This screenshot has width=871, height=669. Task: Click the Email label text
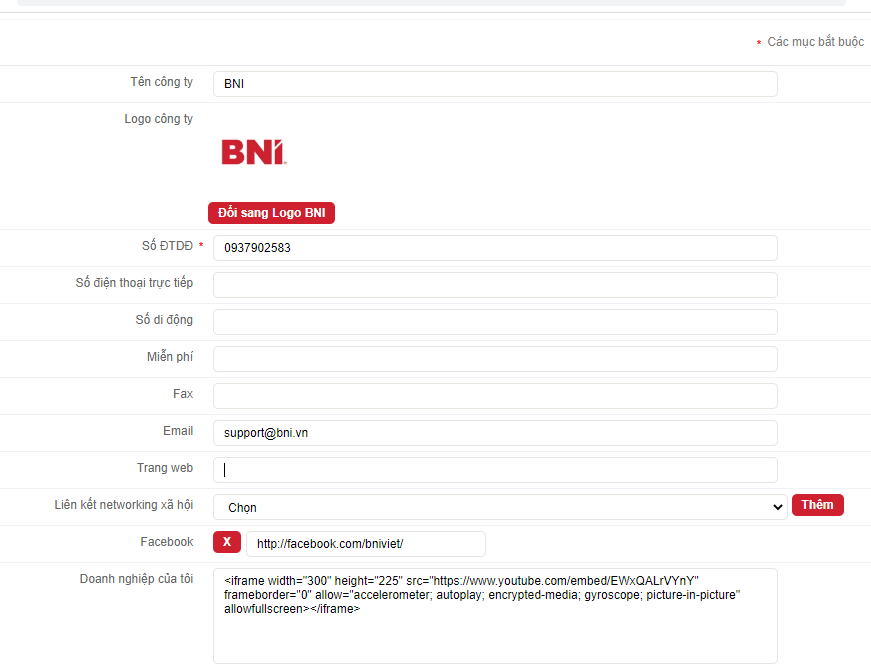click(178, 431)
